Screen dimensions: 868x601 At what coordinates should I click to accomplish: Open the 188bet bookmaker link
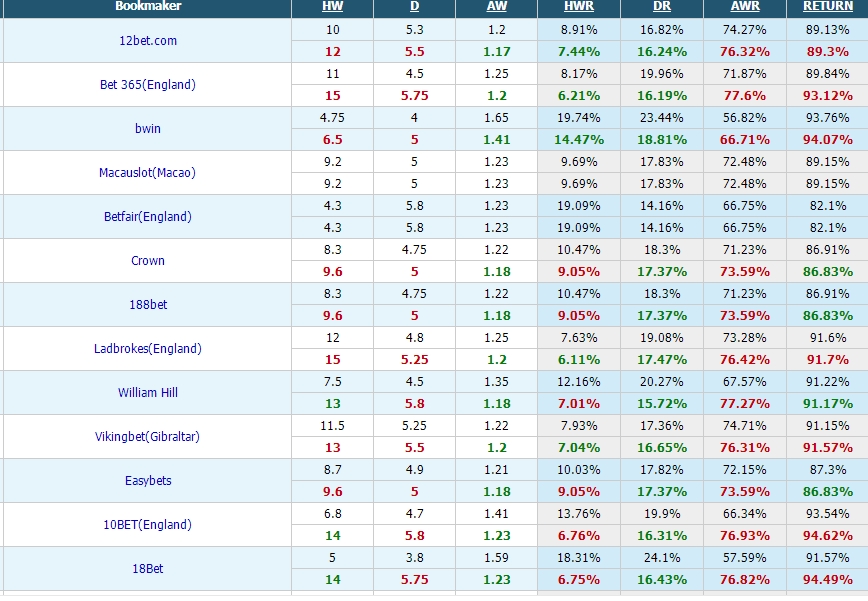pyautogui.click(x=148, y=304)
